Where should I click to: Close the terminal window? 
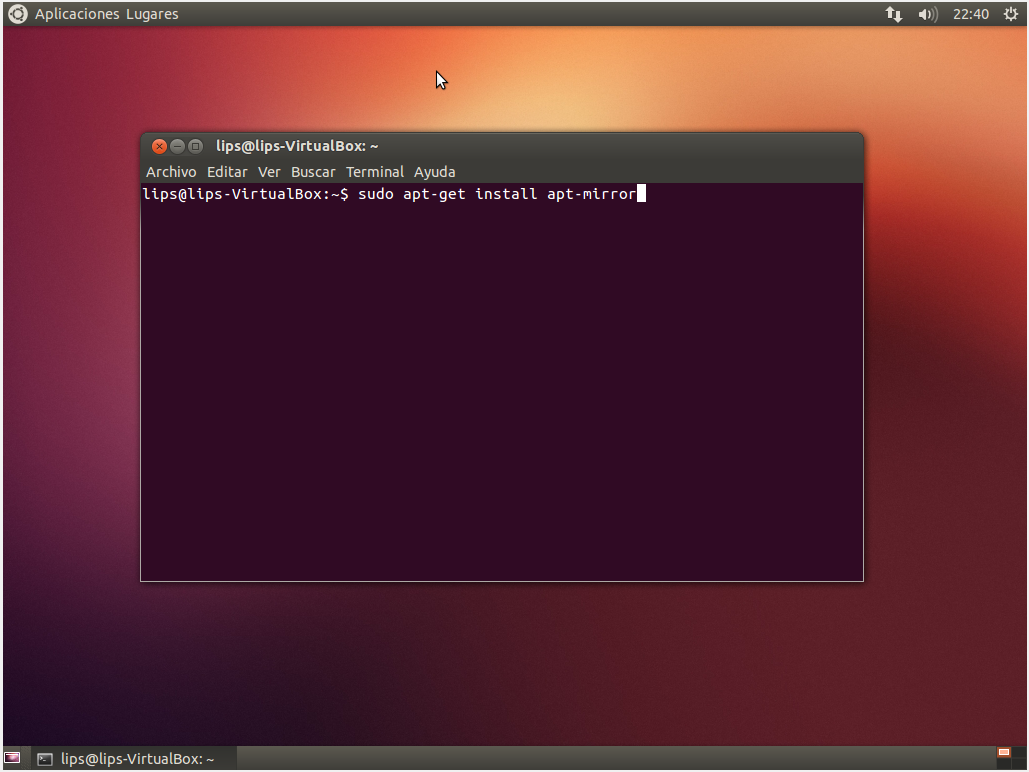pos(159,146)
